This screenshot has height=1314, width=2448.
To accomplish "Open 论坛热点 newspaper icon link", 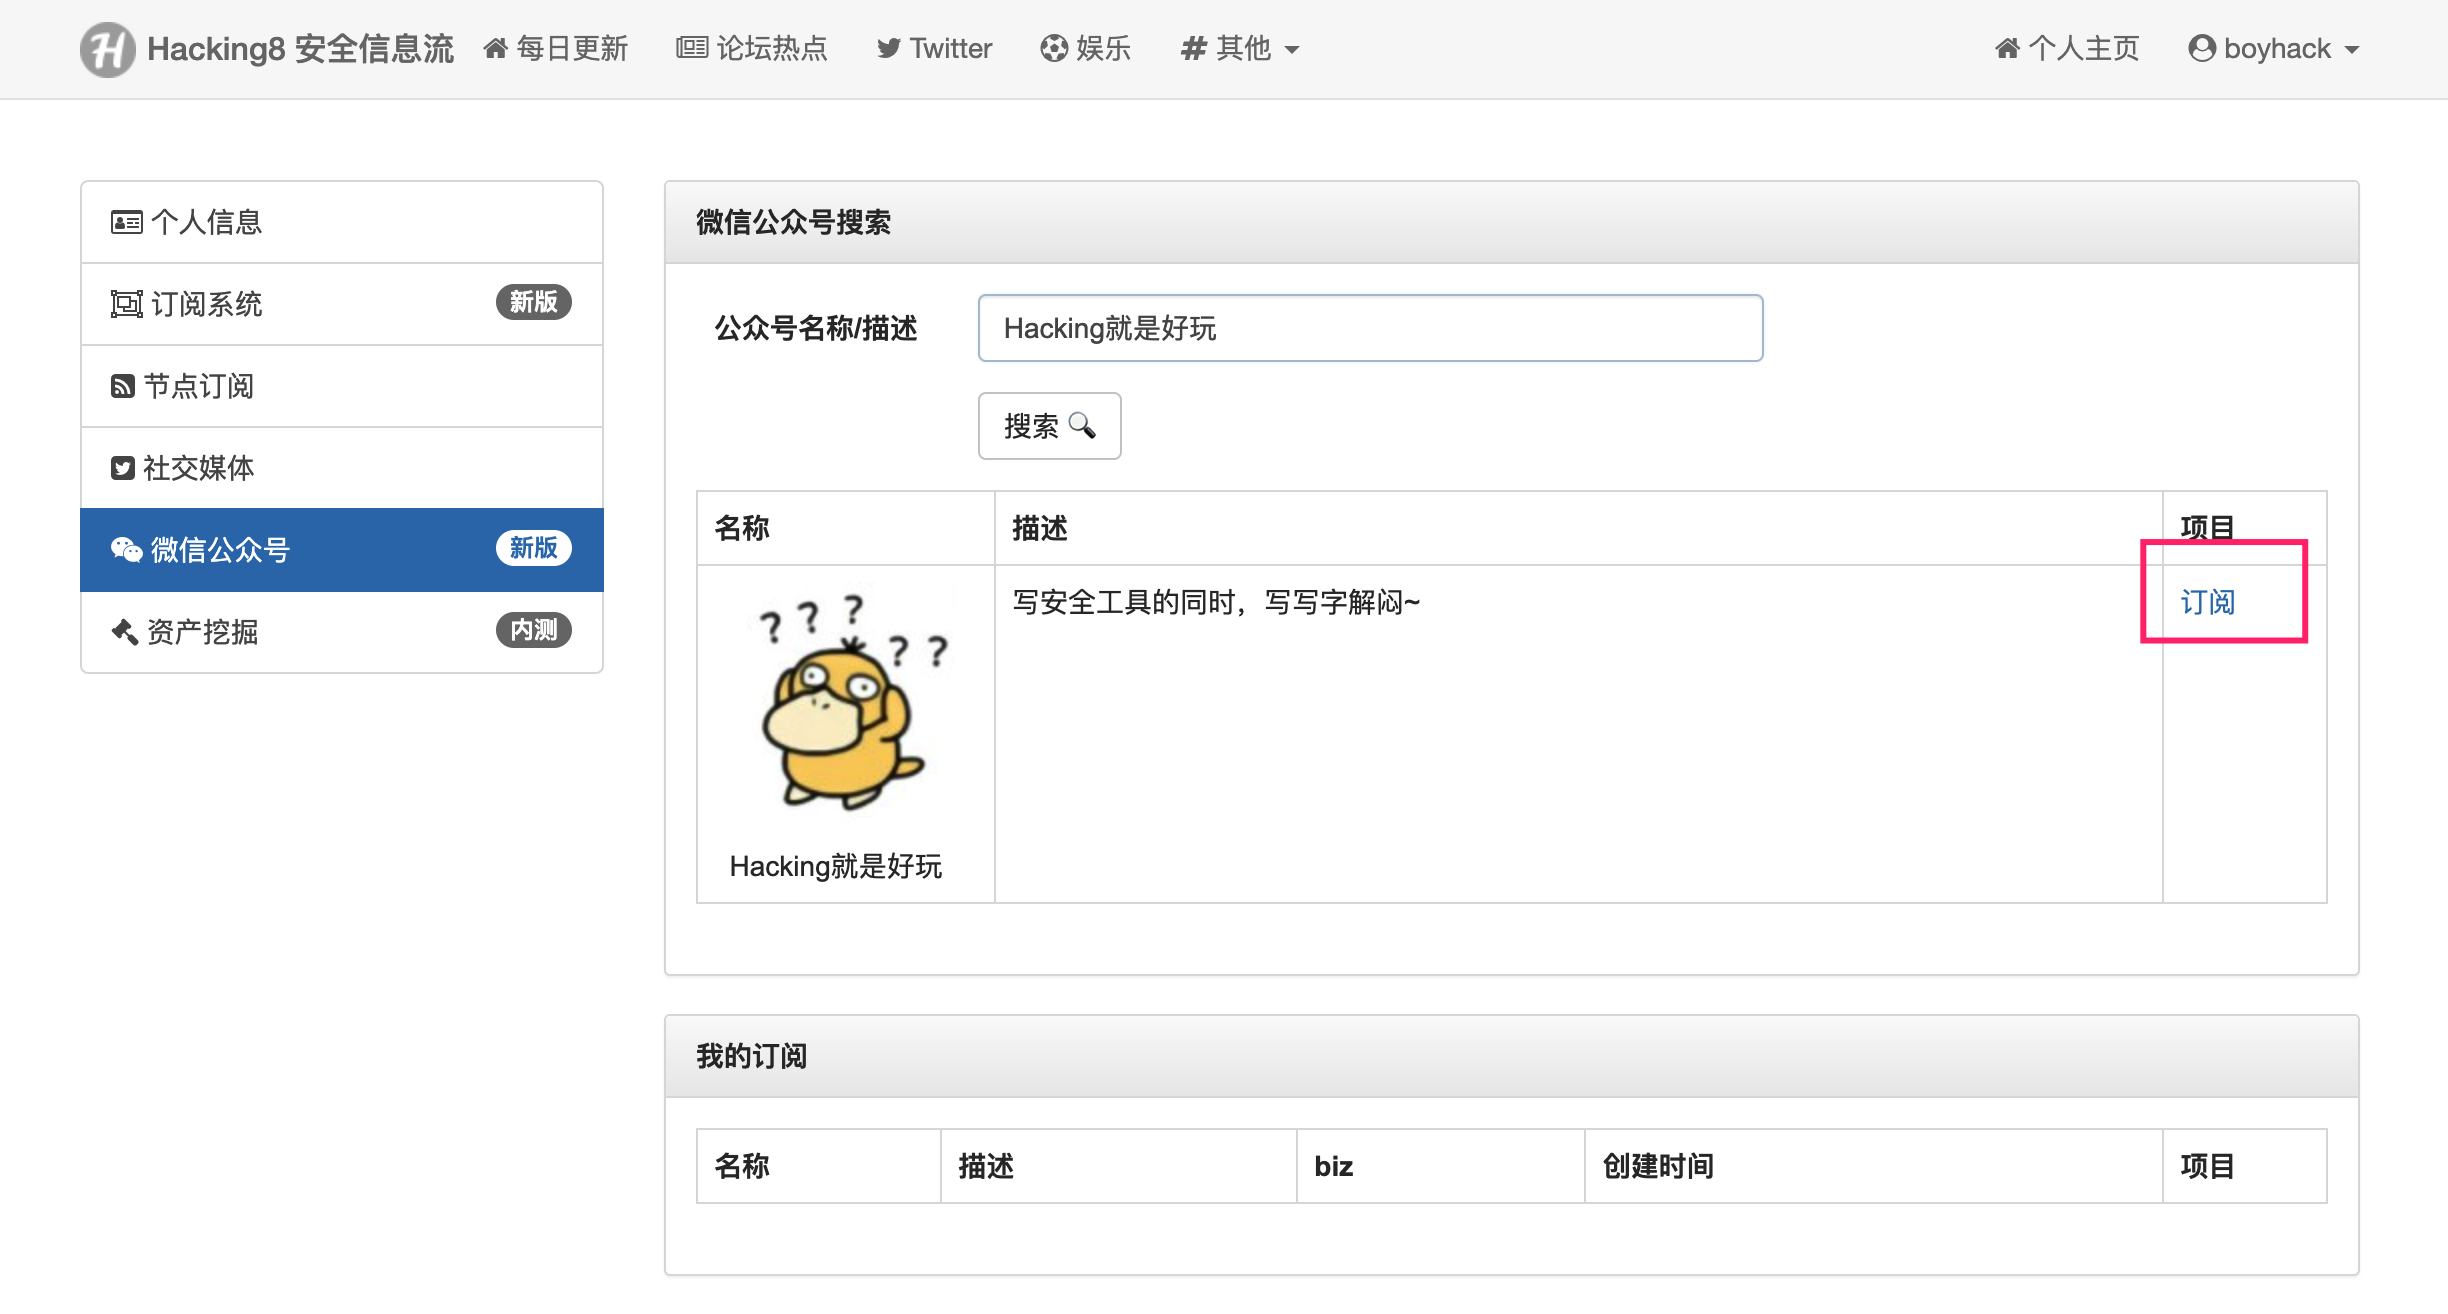I will point(752,48).
